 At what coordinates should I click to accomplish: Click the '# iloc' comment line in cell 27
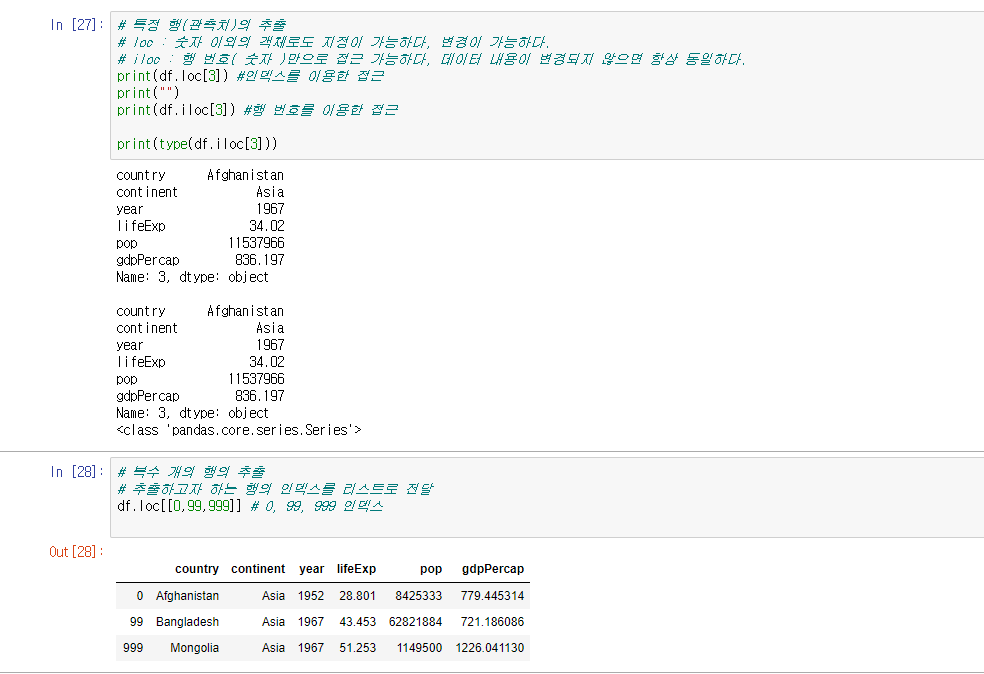point(431,59)
